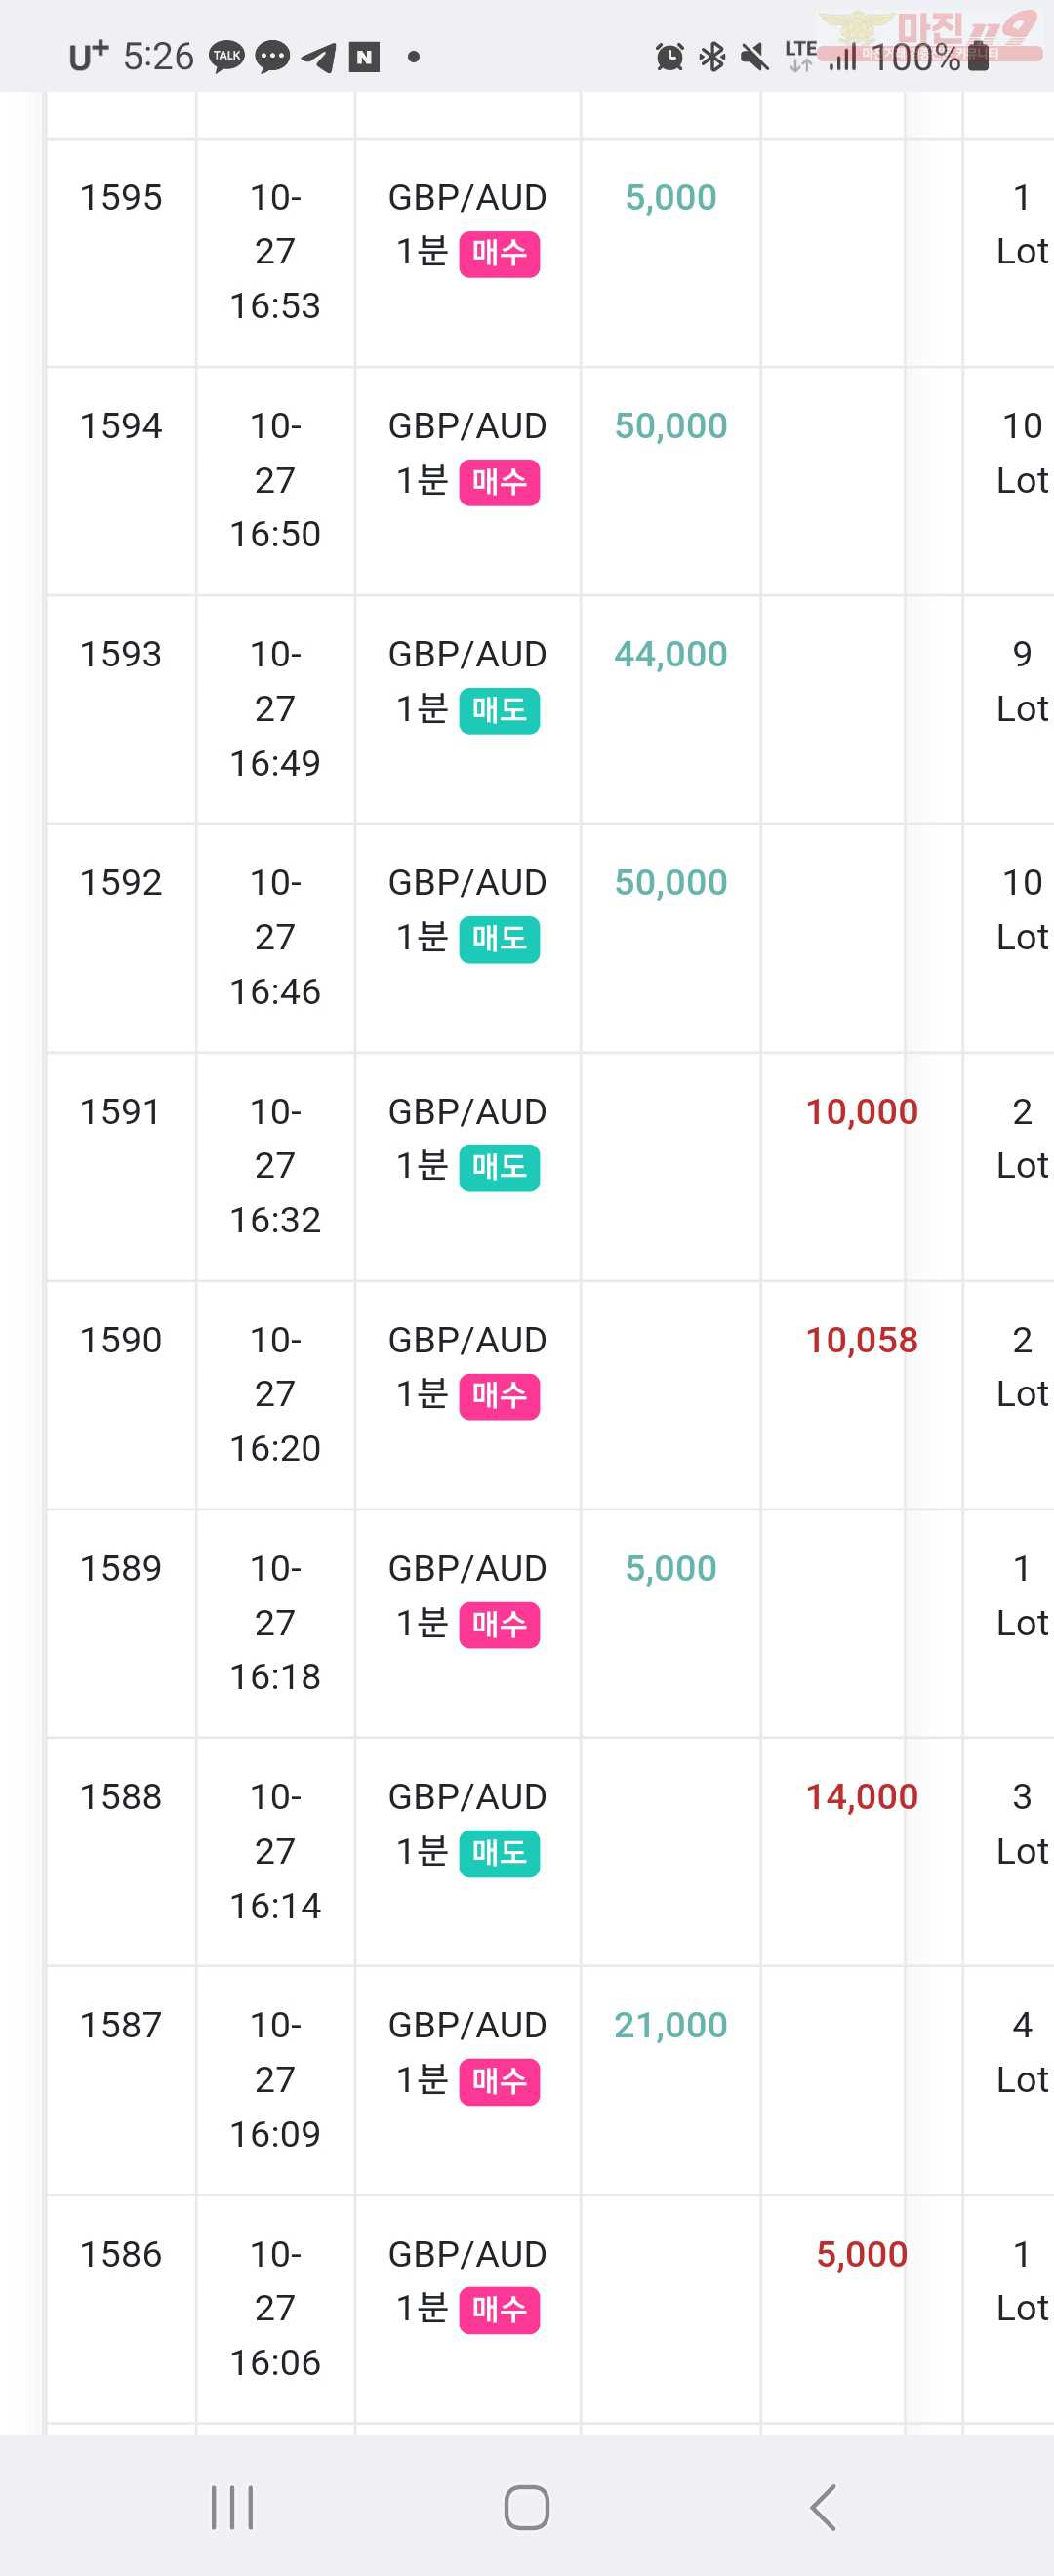Select the 14,000 loss in row 1588

(862, 1797)
